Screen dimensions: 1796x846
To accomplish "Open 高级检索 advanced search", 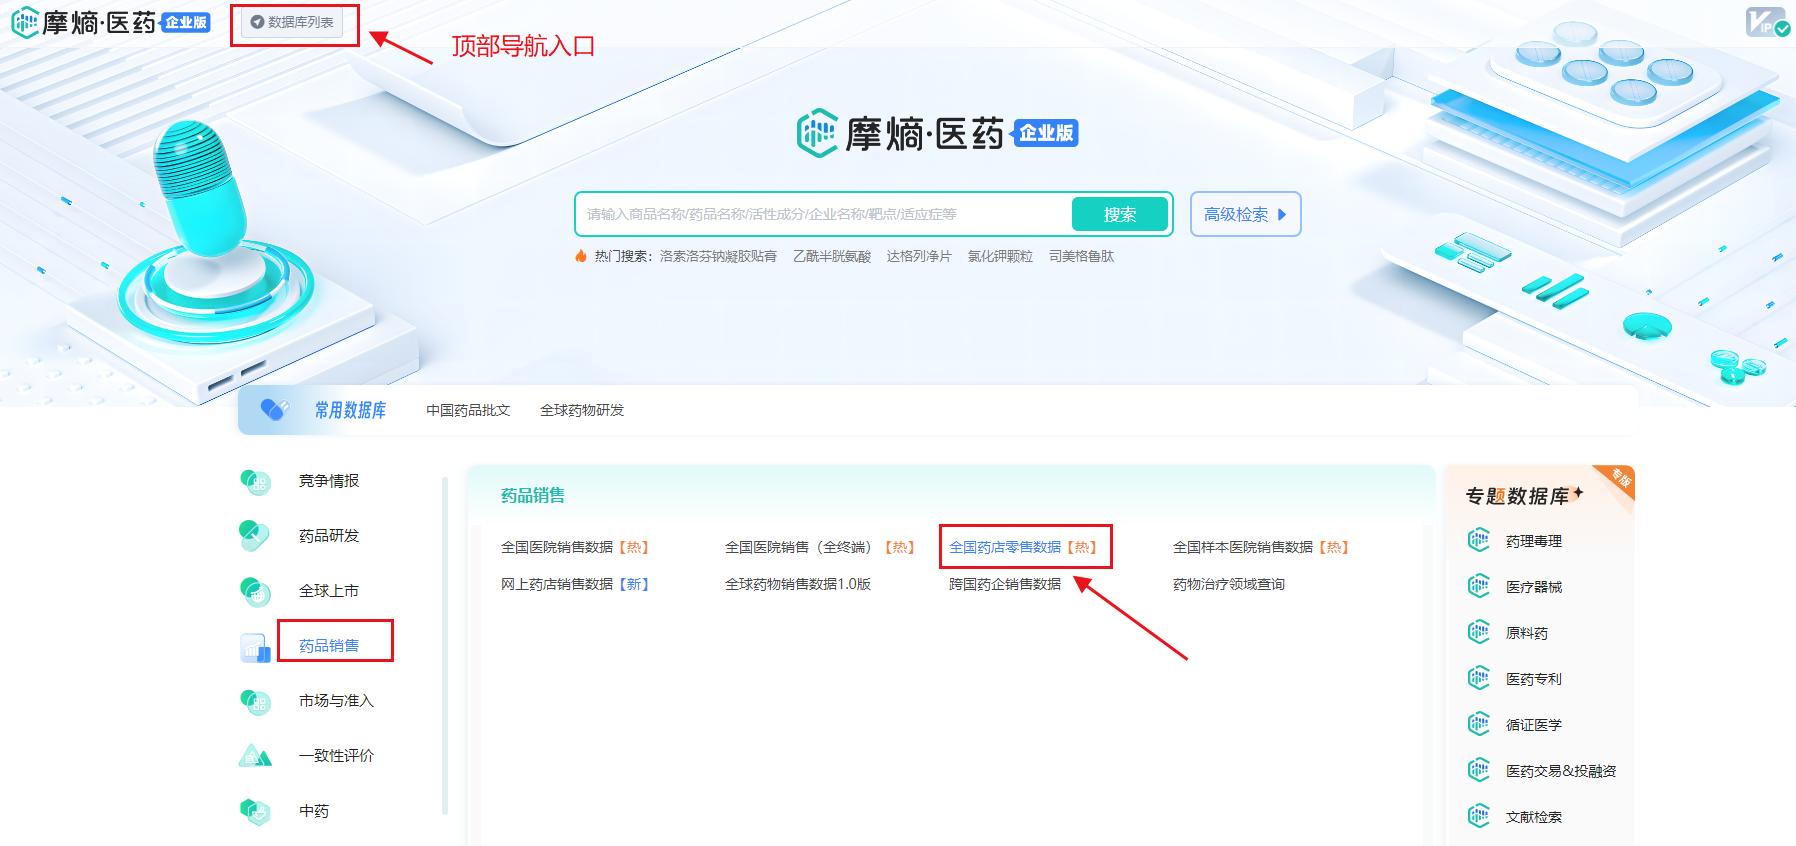I will coord(1245,214).
